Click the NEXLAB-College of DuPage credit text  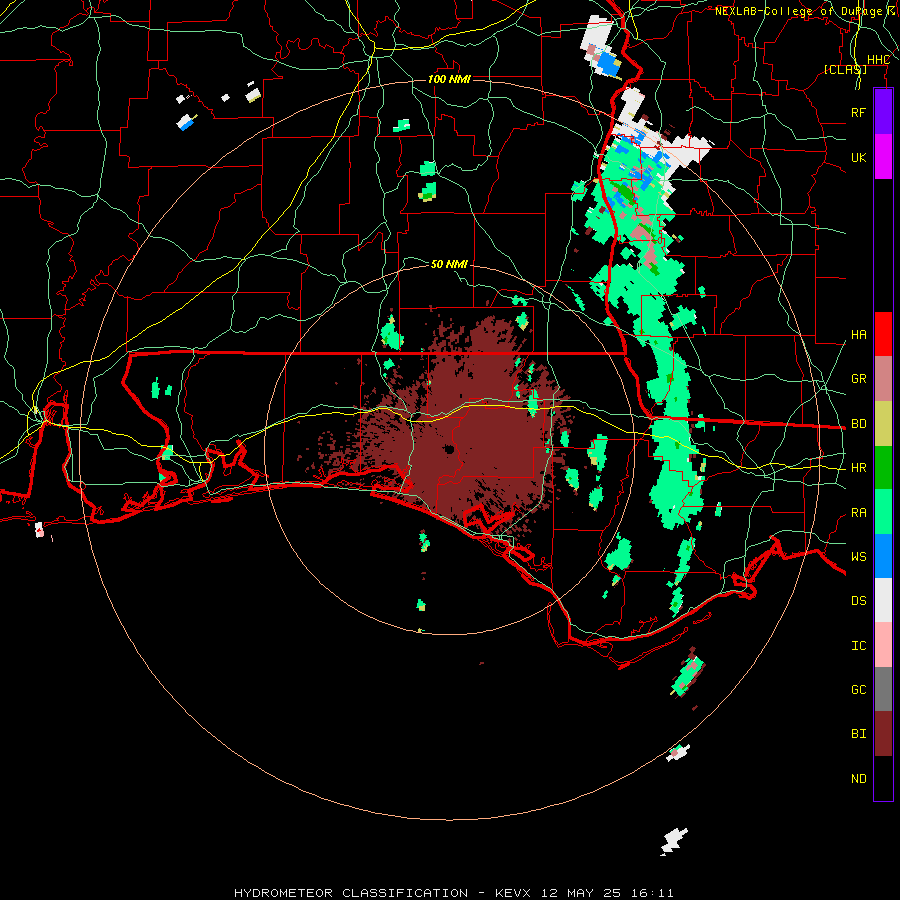(798, 11)
